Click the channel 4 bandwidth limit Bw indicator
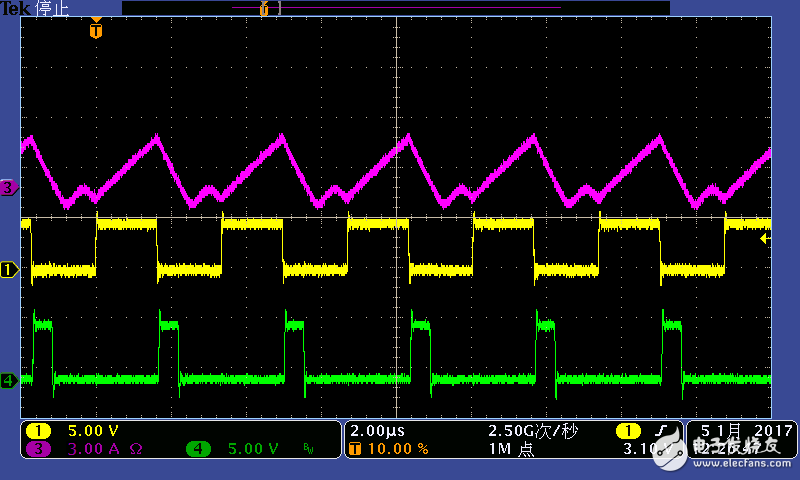This screenshot has width=800, height=480. tap(310, 450)
